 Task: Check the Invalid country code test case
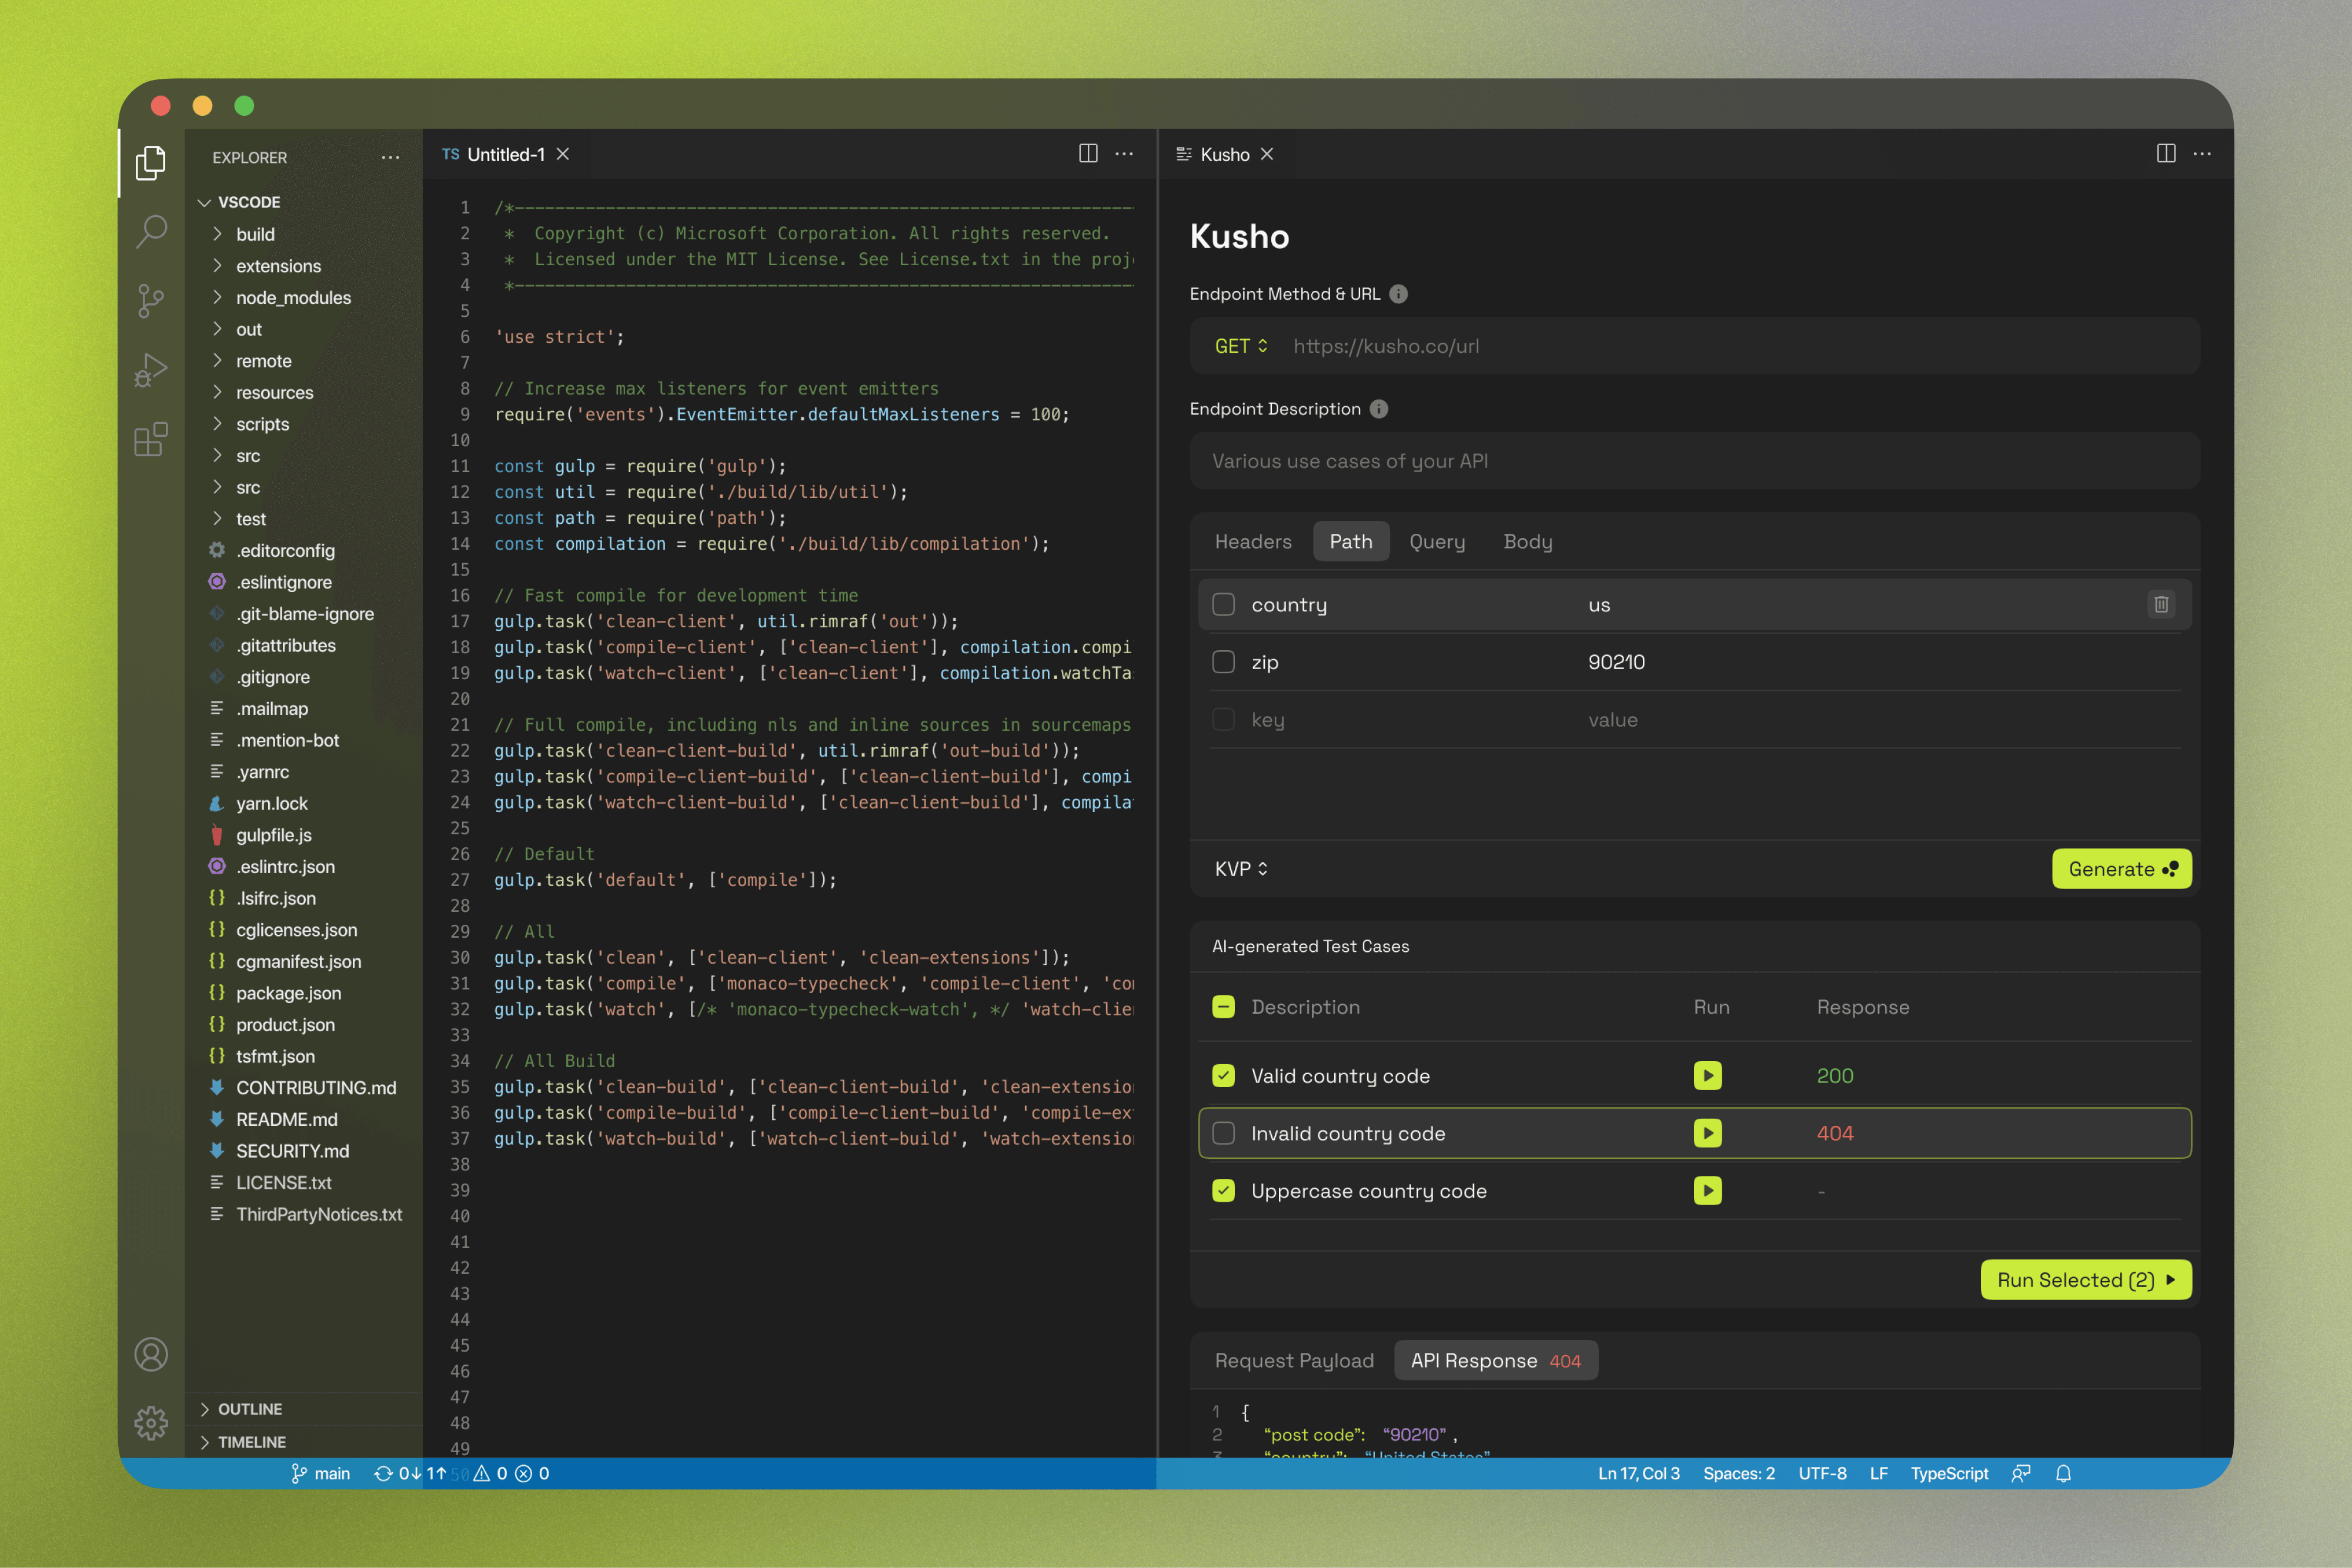tap(1223, 1133)
